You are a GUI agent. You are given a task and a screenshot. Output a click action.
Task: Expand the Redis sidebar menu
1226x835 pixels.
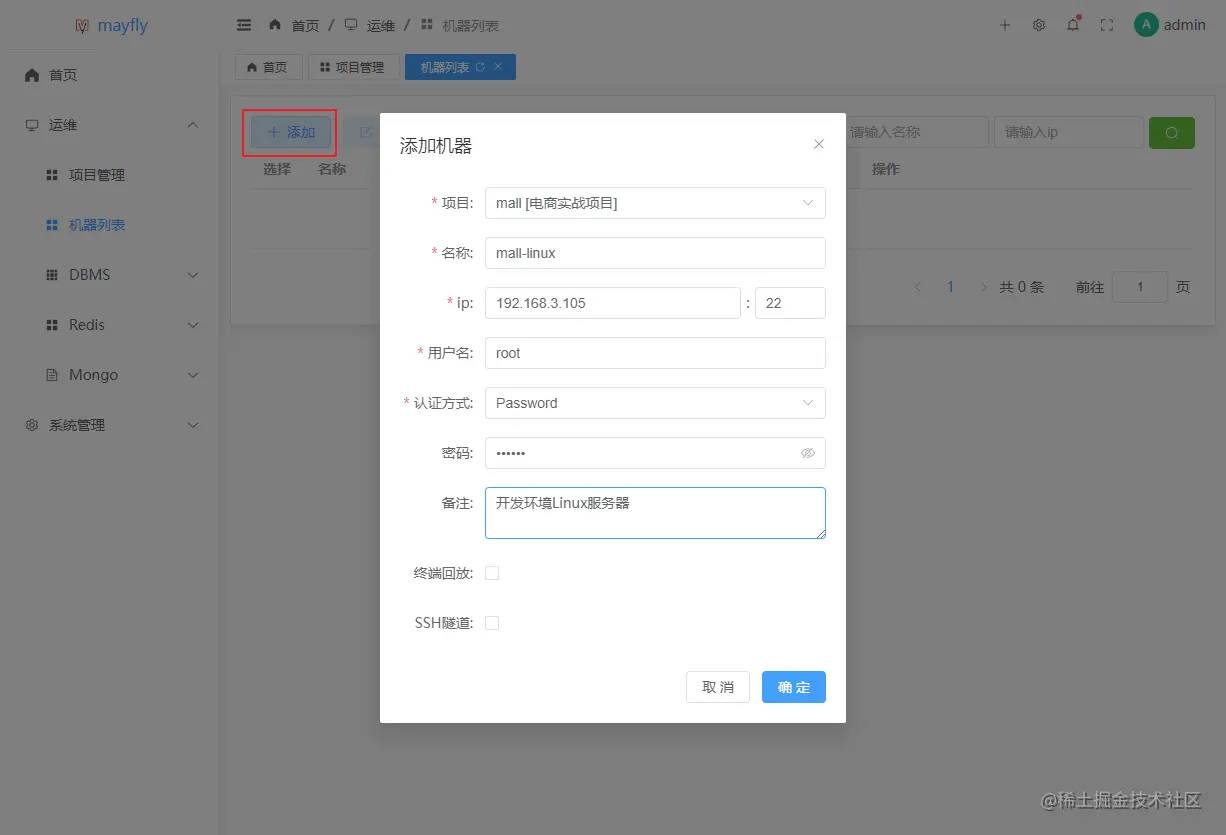point(109,325)
